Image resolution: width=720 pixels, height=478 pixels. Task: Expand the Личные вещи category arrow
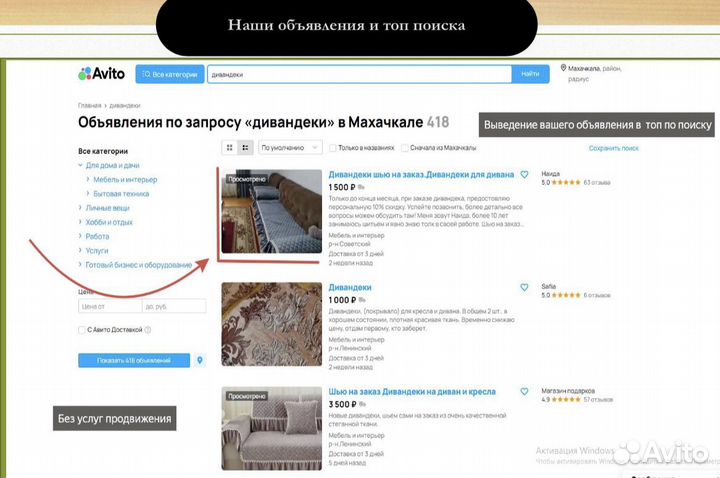[80, 208]
